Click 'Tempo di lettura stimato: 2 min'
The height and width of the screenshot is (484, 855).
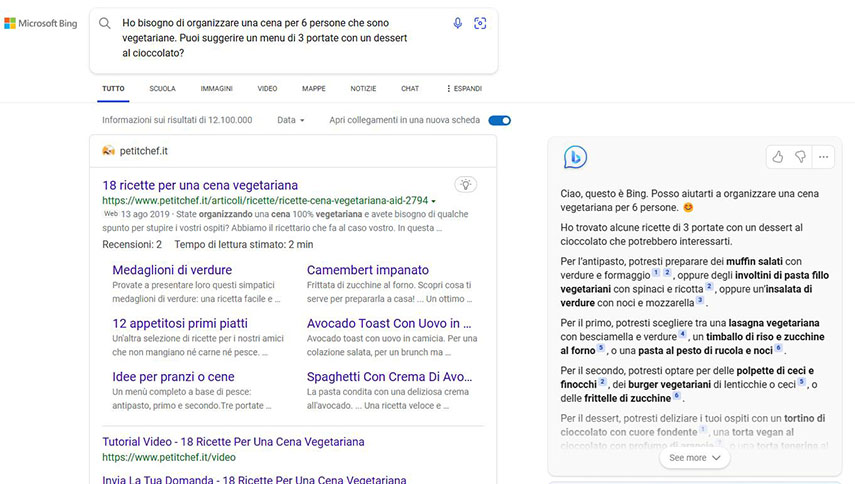pos(244,245)
